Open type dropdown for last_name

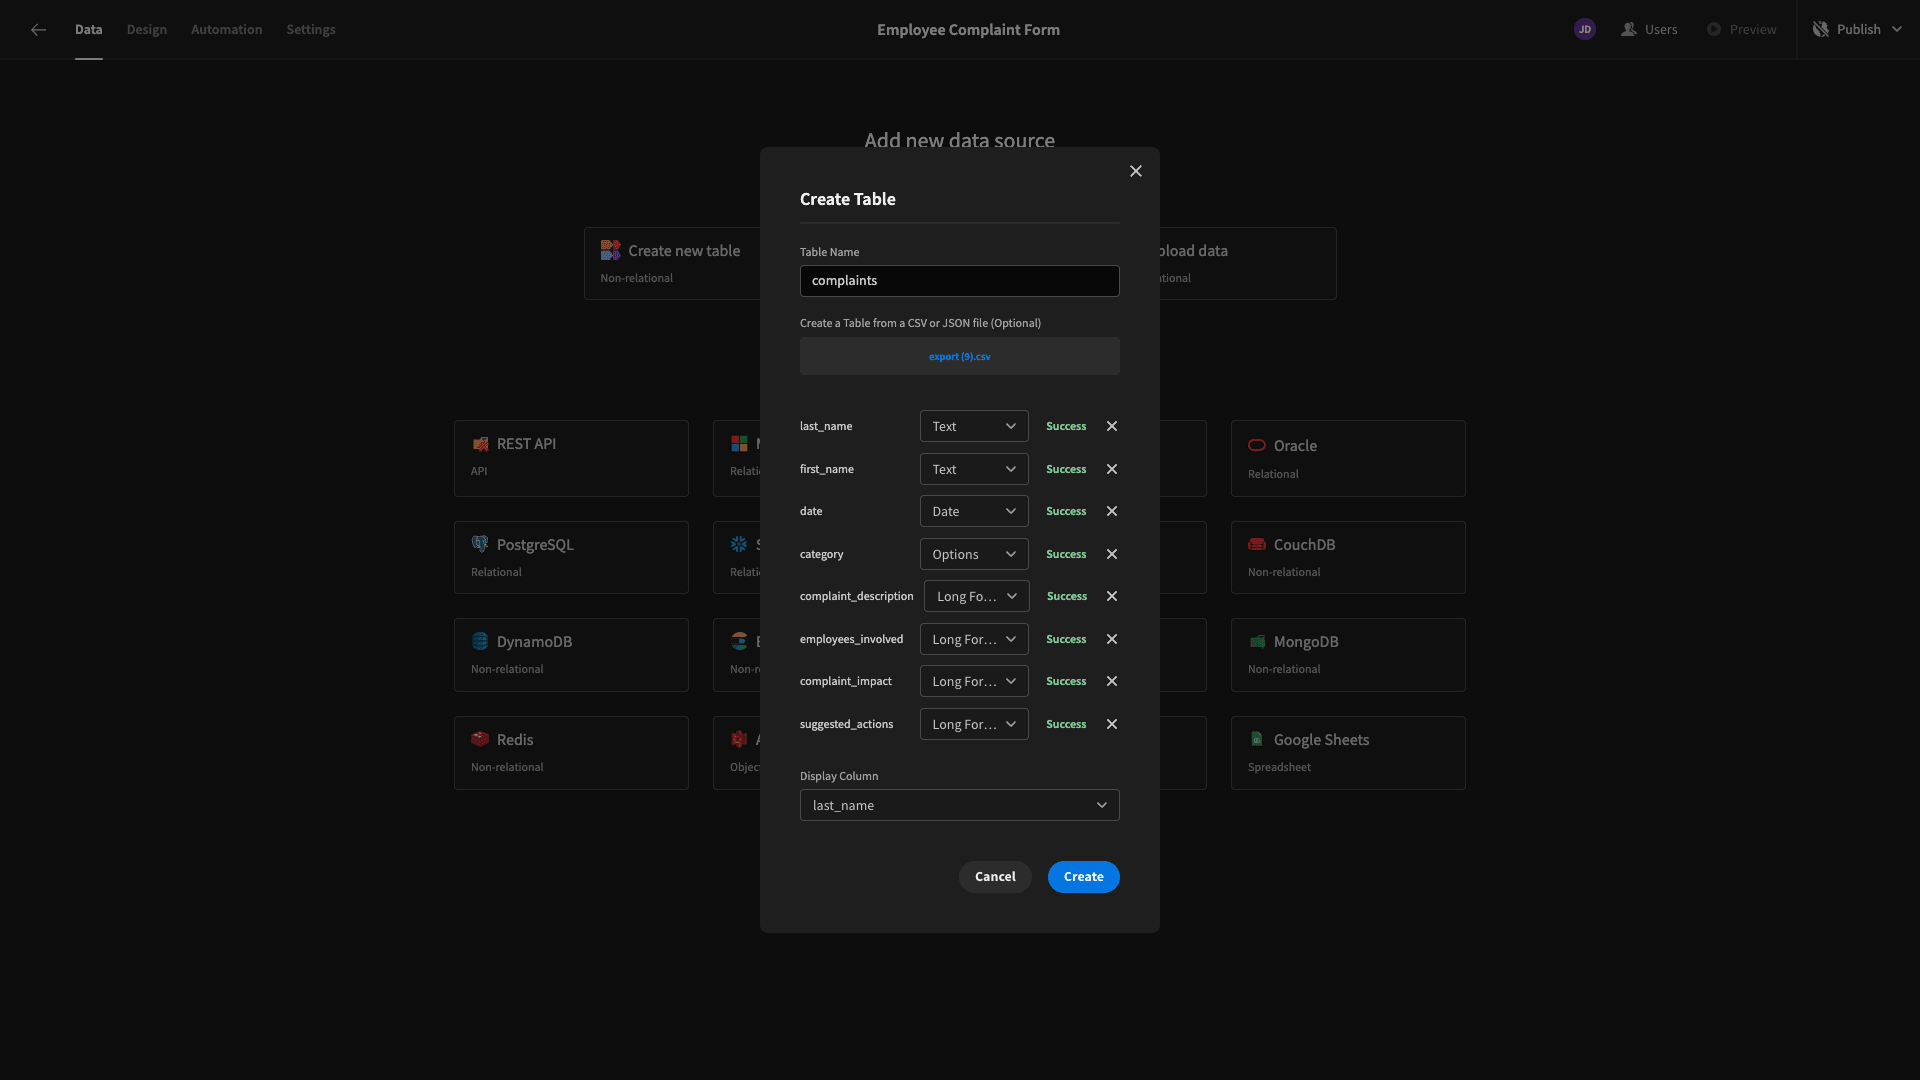point(974,426)
